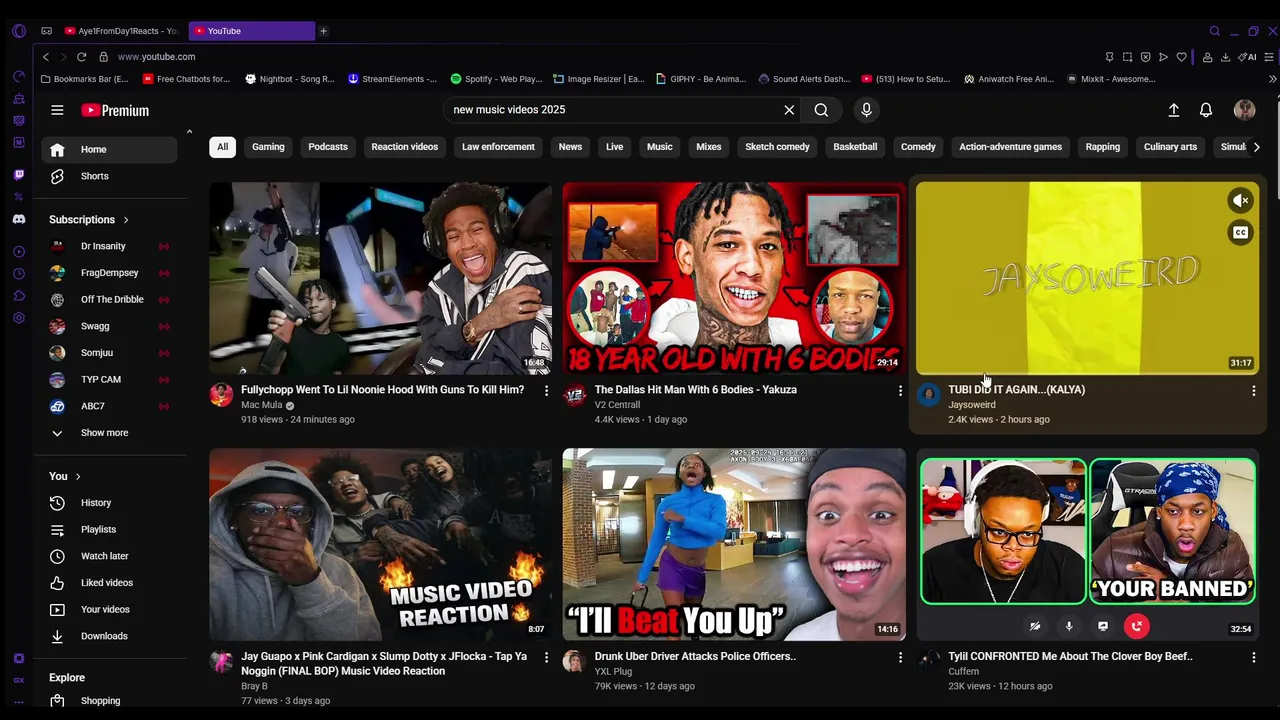Screen dimensions: 1280x720
Task: Select the Sketch comedy chip
Action: pos(777,147)
